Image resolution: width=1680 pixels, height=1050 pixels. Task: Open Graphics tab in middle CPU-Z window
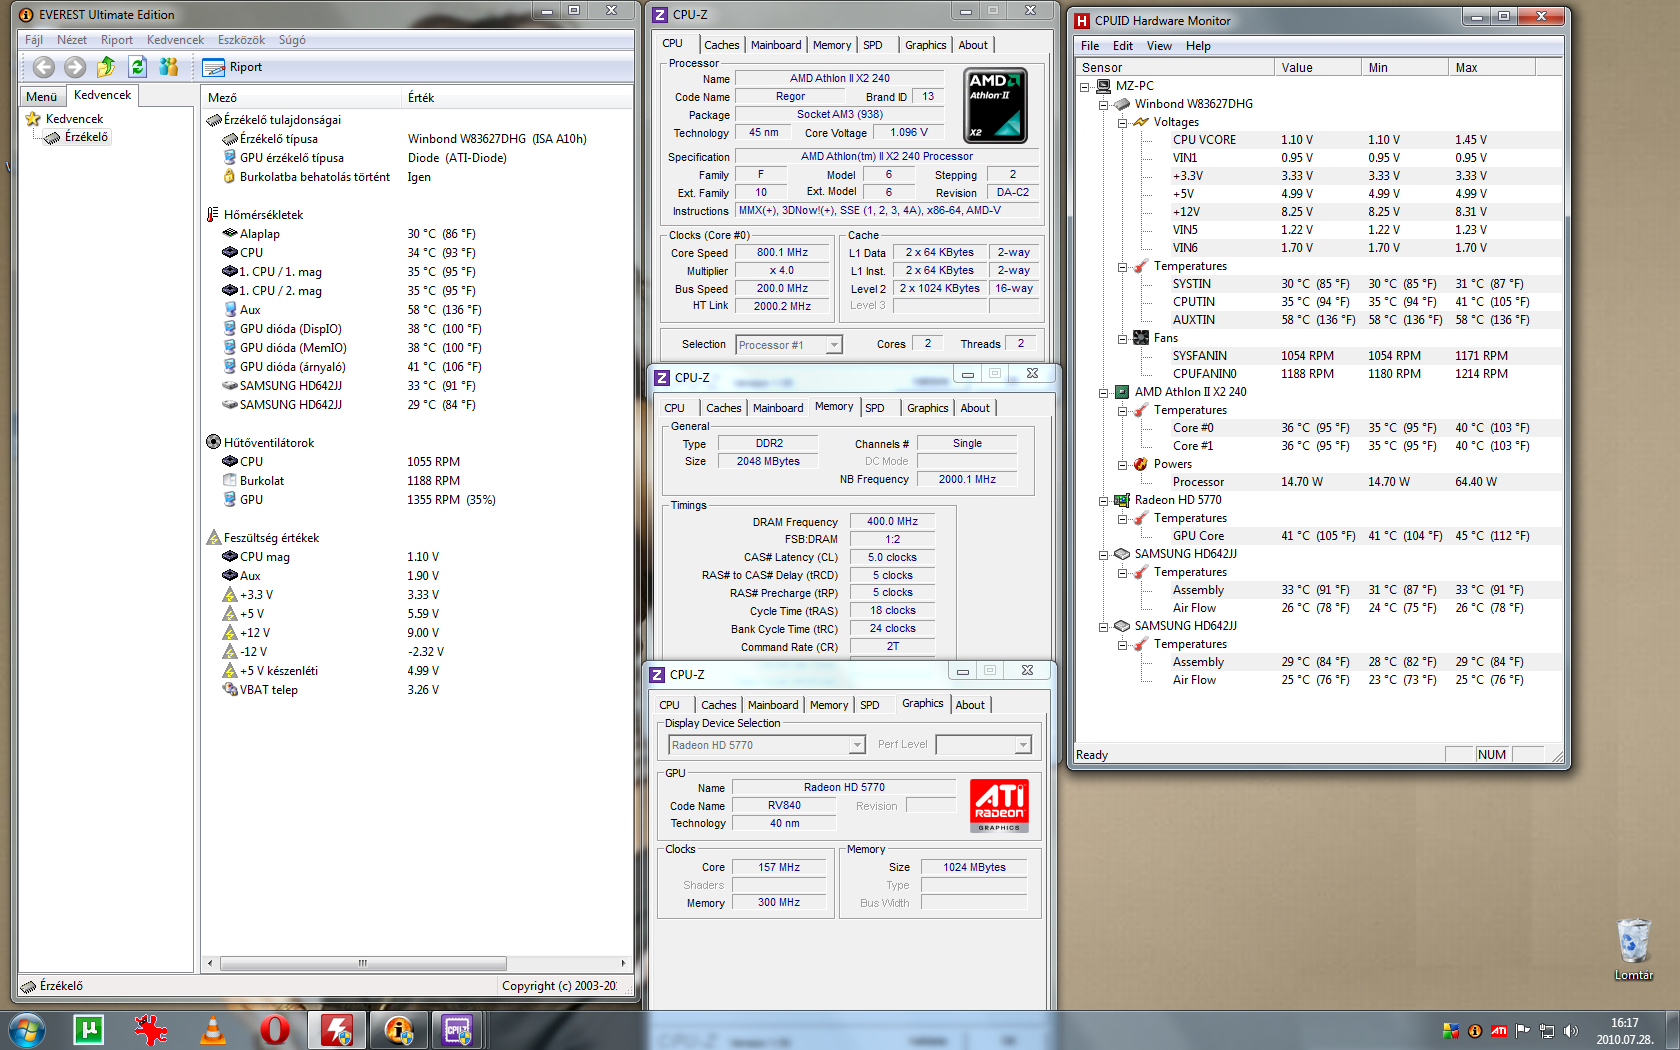click(x=927, y=408)
